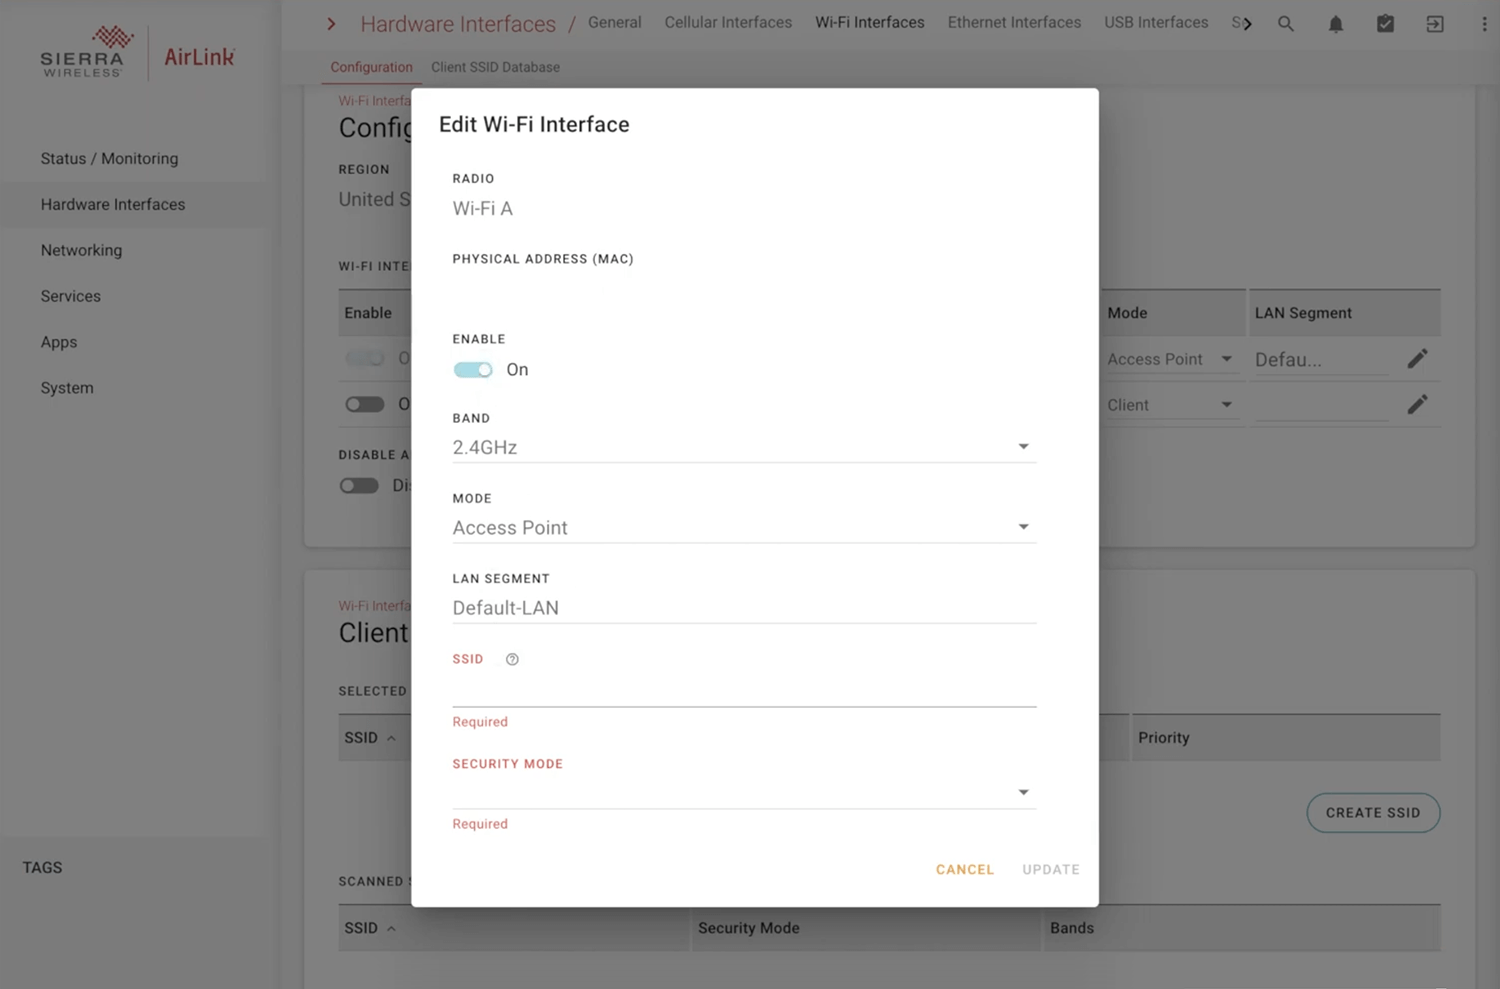The image size is (1500, 989).
Task: Open the Client SSID Database tab
Action: [495, 67]
